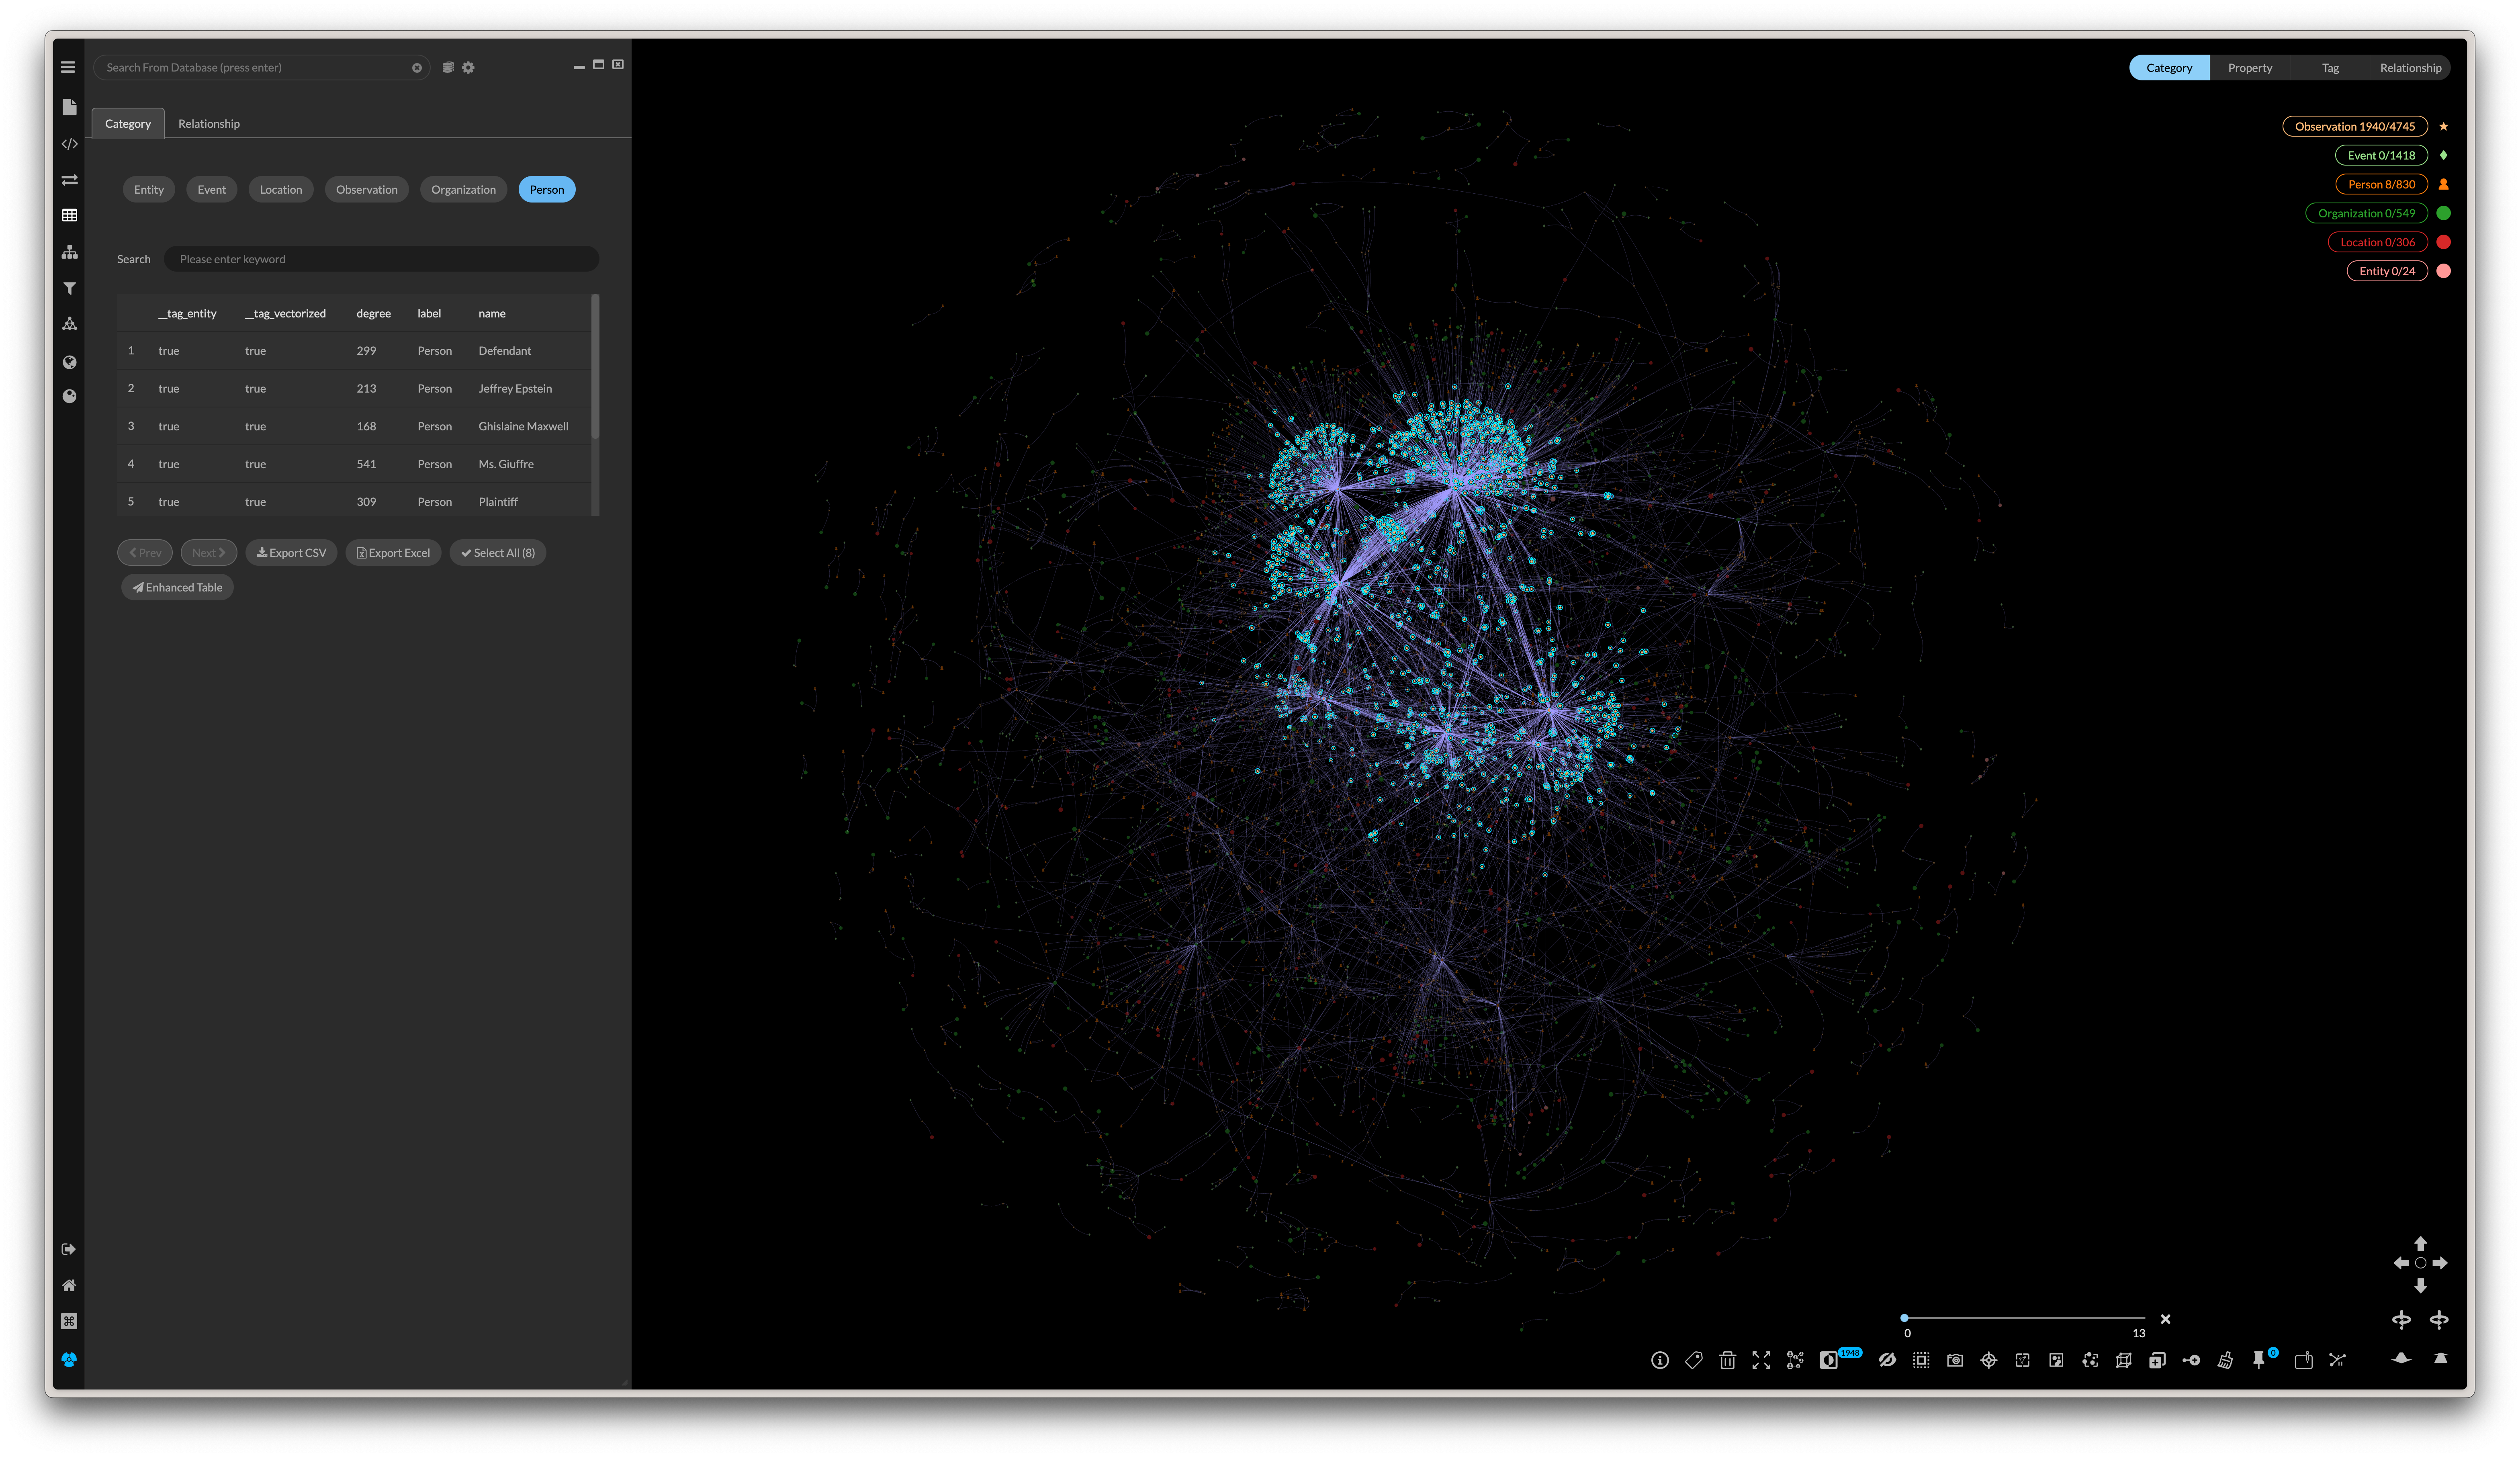Click the pin icon with 0 badge
The height and width of the screenshot is (1457, 2520).
coord(2259,1360)
